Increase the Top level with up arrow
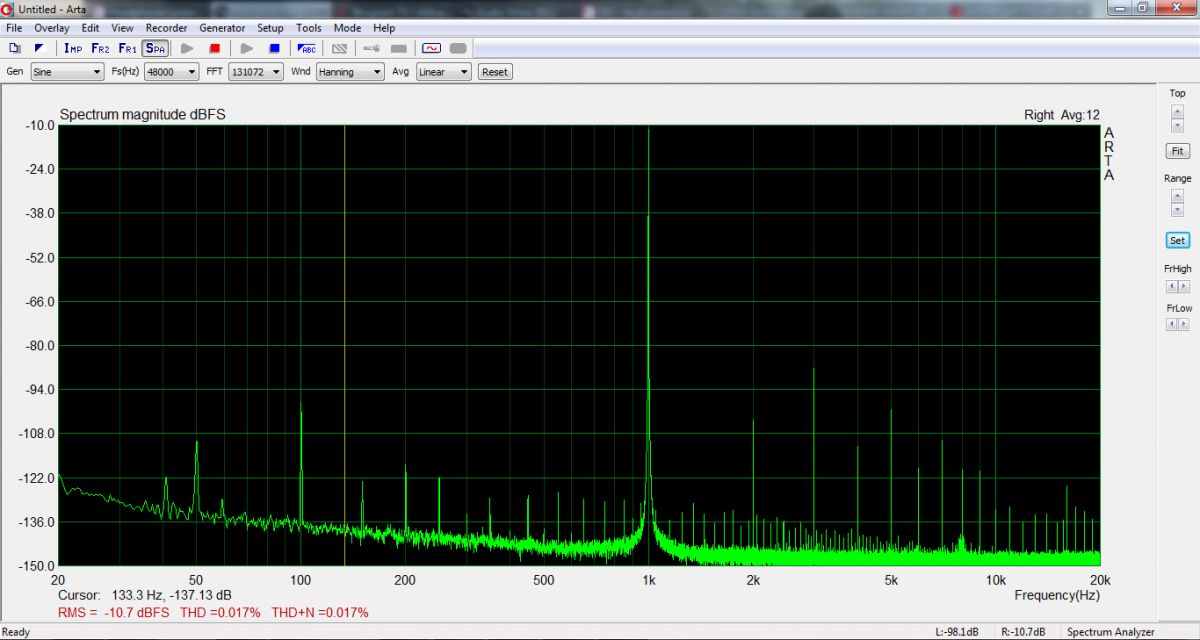This screenshot has width=1200, height=640. [x=1177, y=111]
